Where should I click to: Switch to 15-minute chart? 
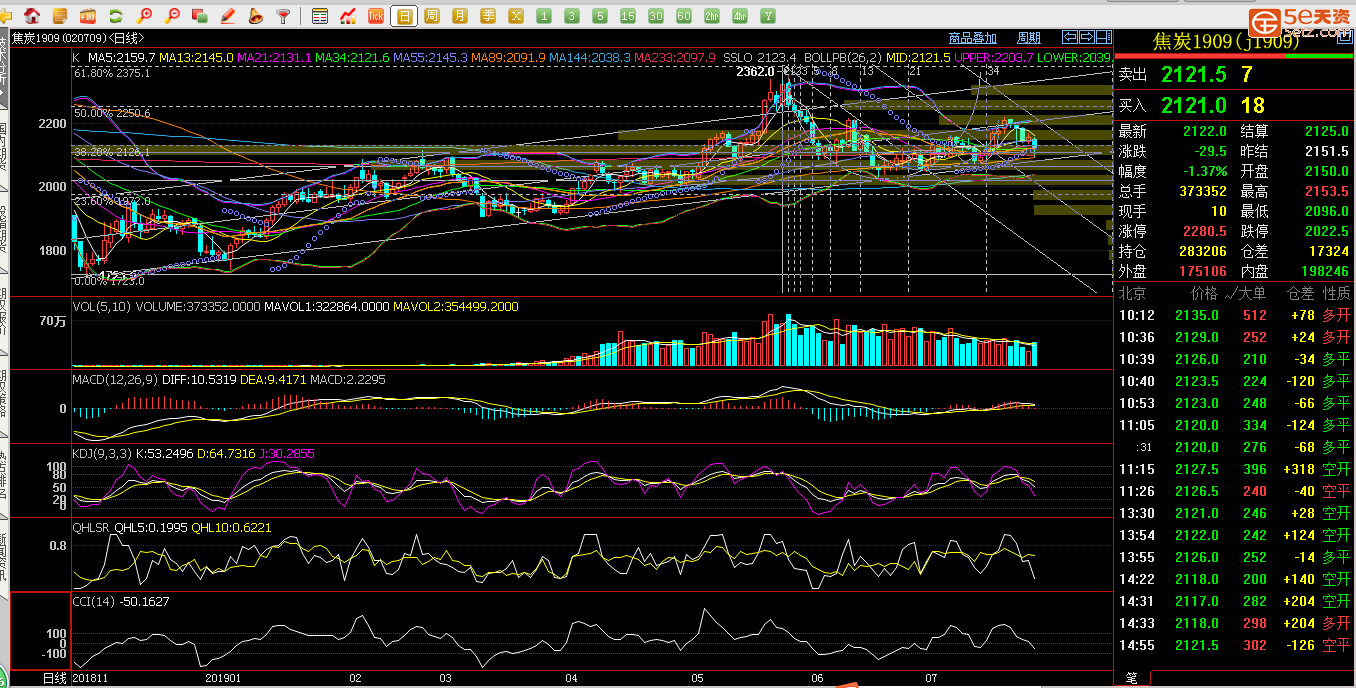tap(628, 16)
